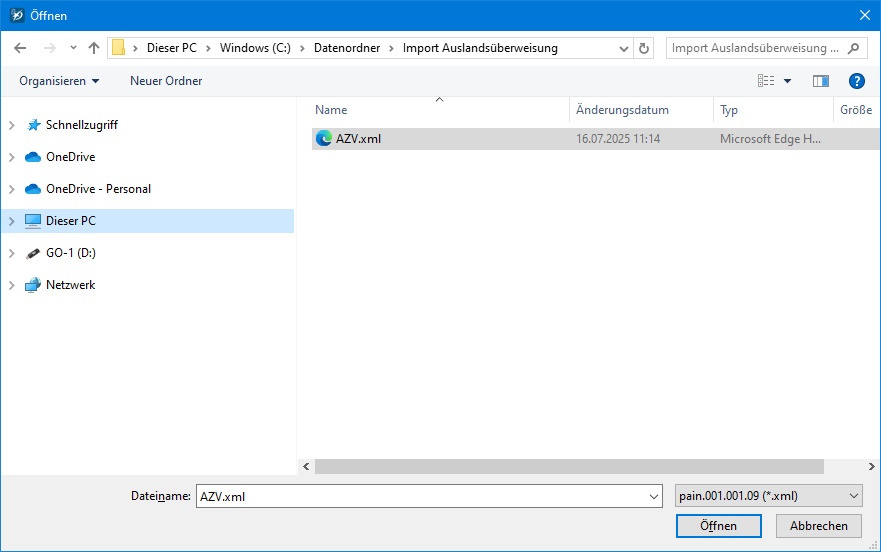The height and width of the screenshot is (552, 881).
Task: Select 'Windows (C:)' breadcrumb segment
Action: coord(255,48)
